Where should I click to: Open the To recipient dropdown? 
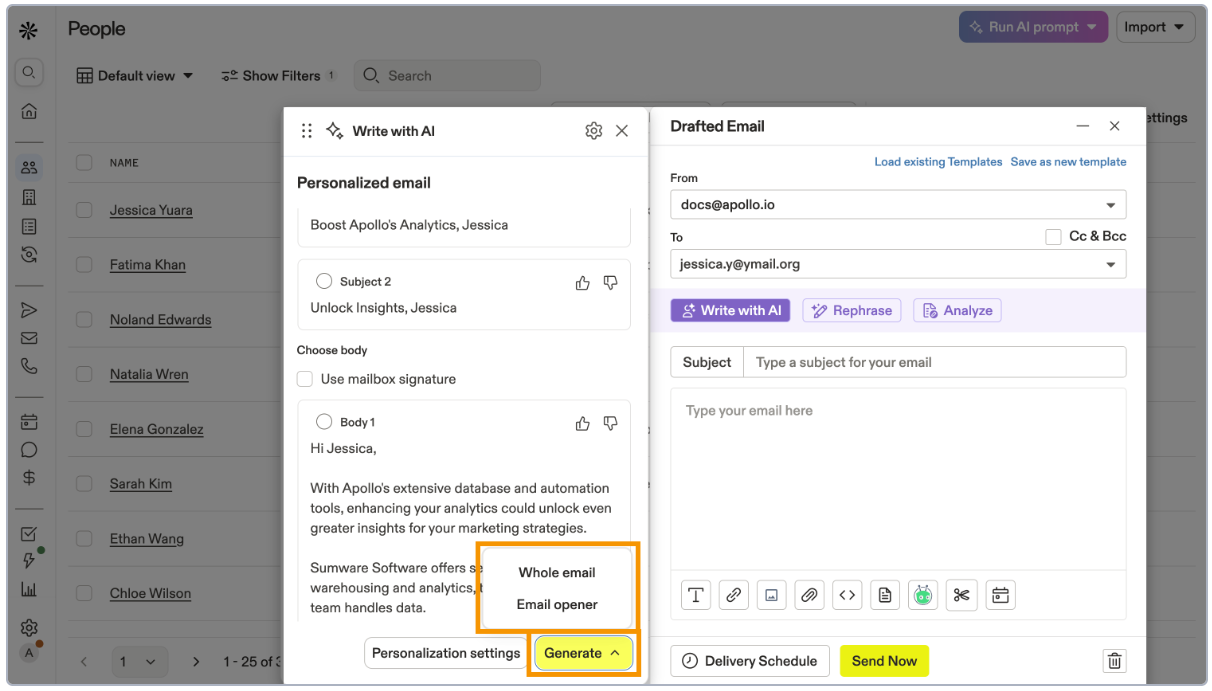coord(1110,265)
